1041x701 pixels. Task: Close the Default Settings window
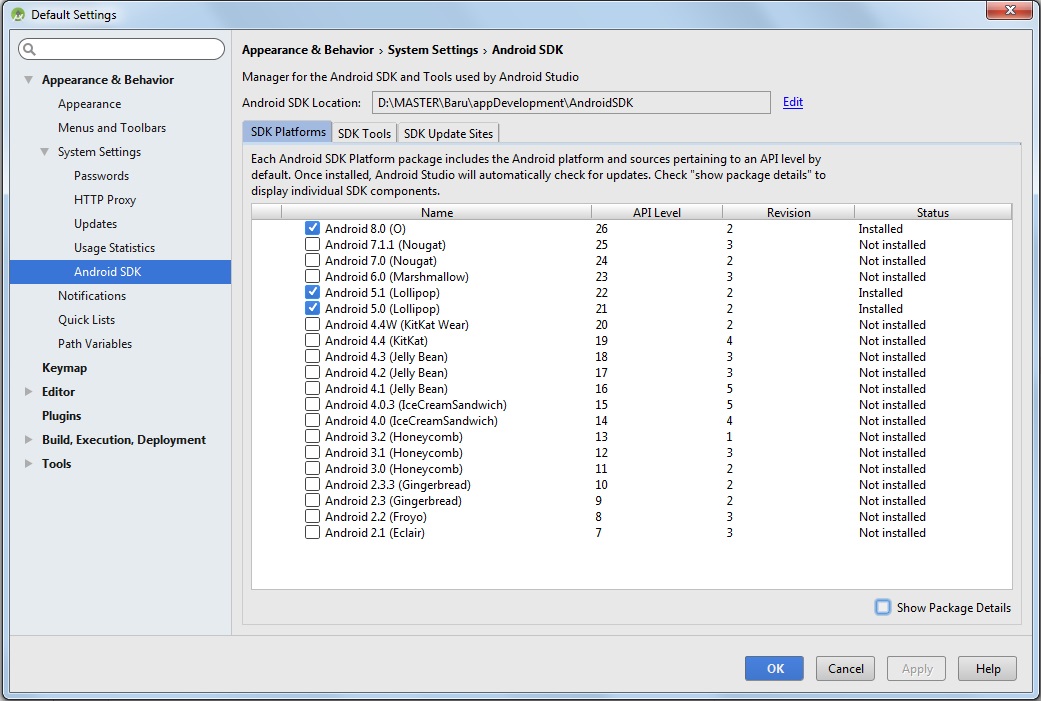(1009, 11)
